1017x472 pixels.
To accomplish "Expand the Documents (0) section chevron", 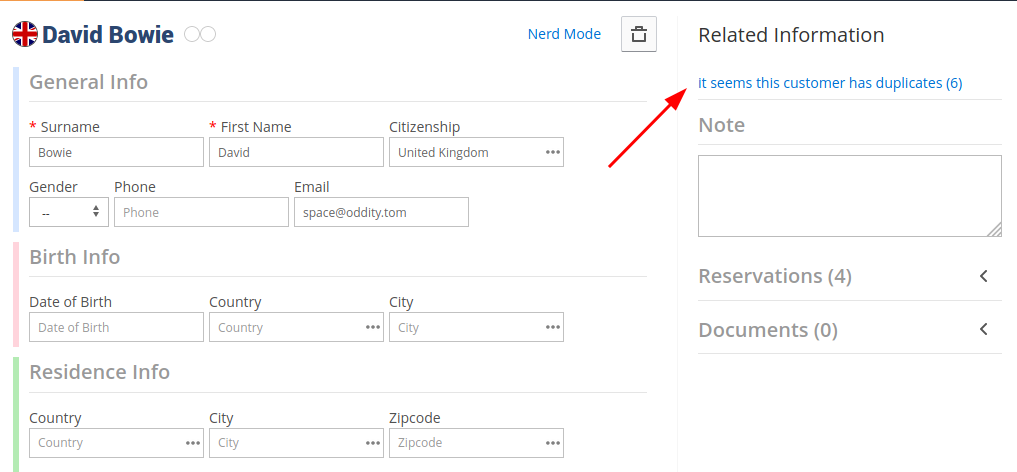I will point(984,329).
